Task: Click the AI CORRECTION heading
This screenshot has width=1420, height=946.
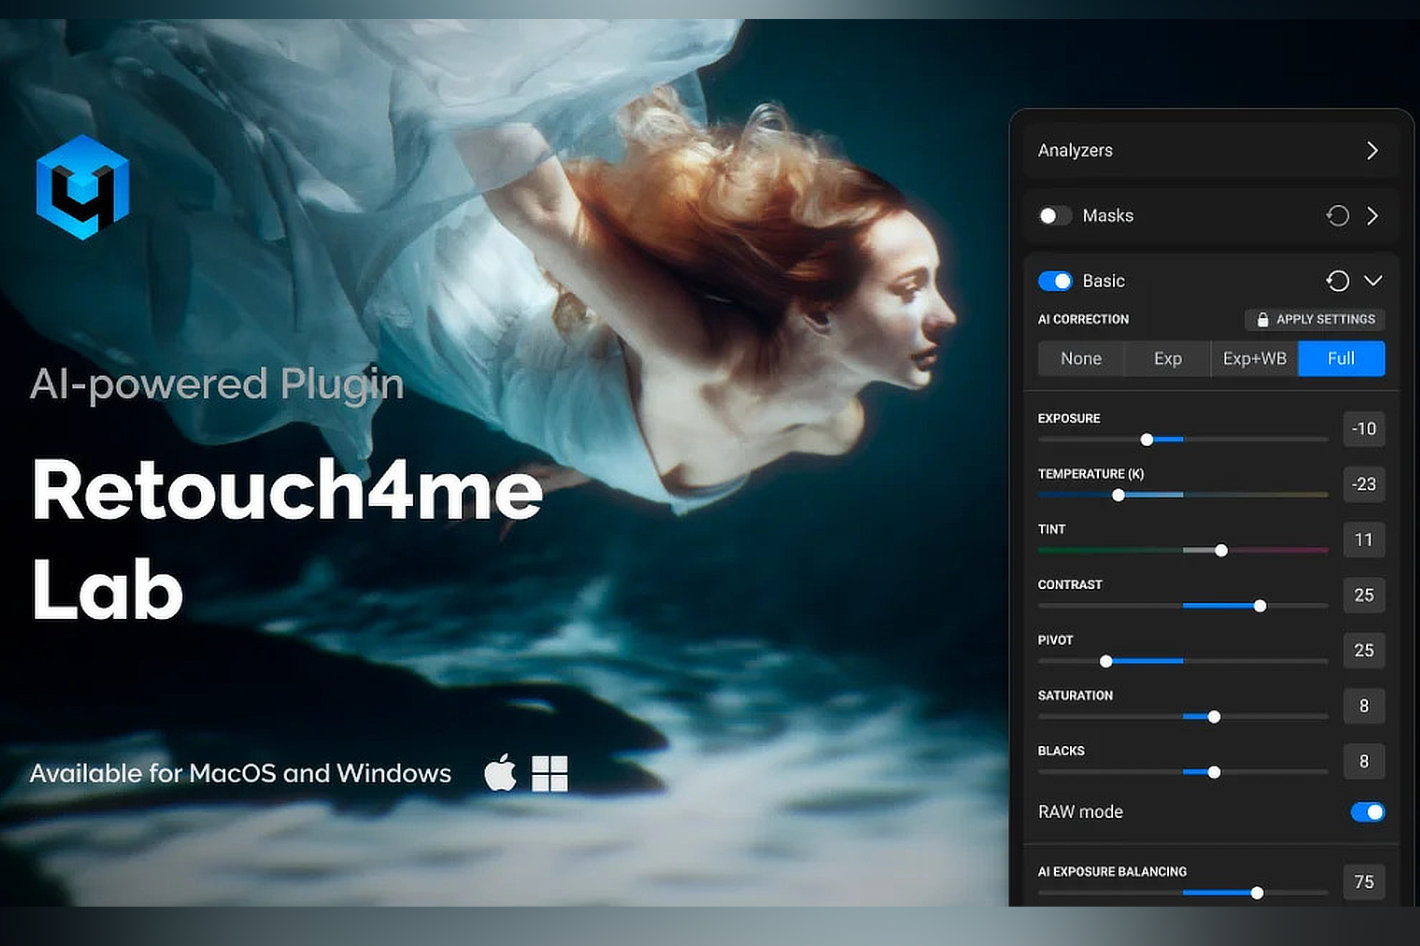Action: point(1083,320)
